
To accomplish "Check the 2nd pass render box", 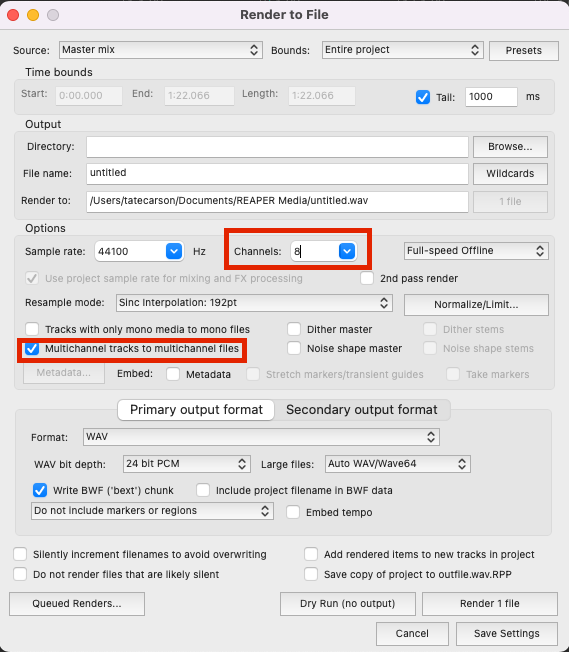I will coord(367,278).
